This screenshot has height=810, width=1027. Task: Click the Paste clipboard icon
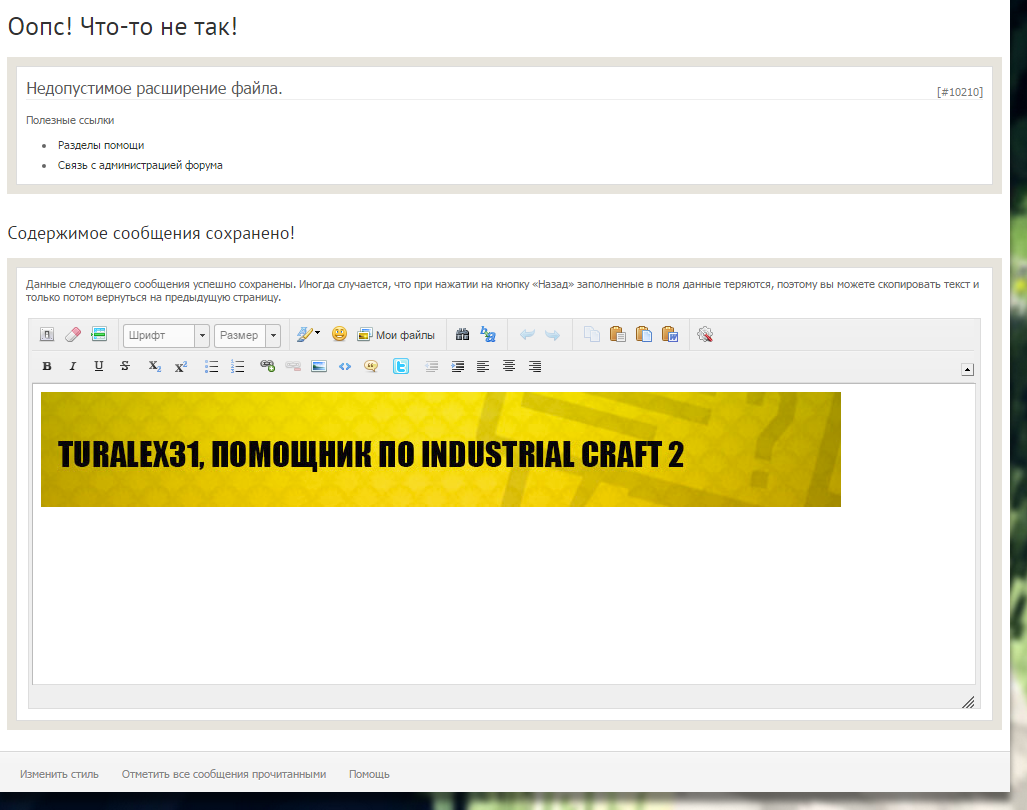click(x=618, y=335)
